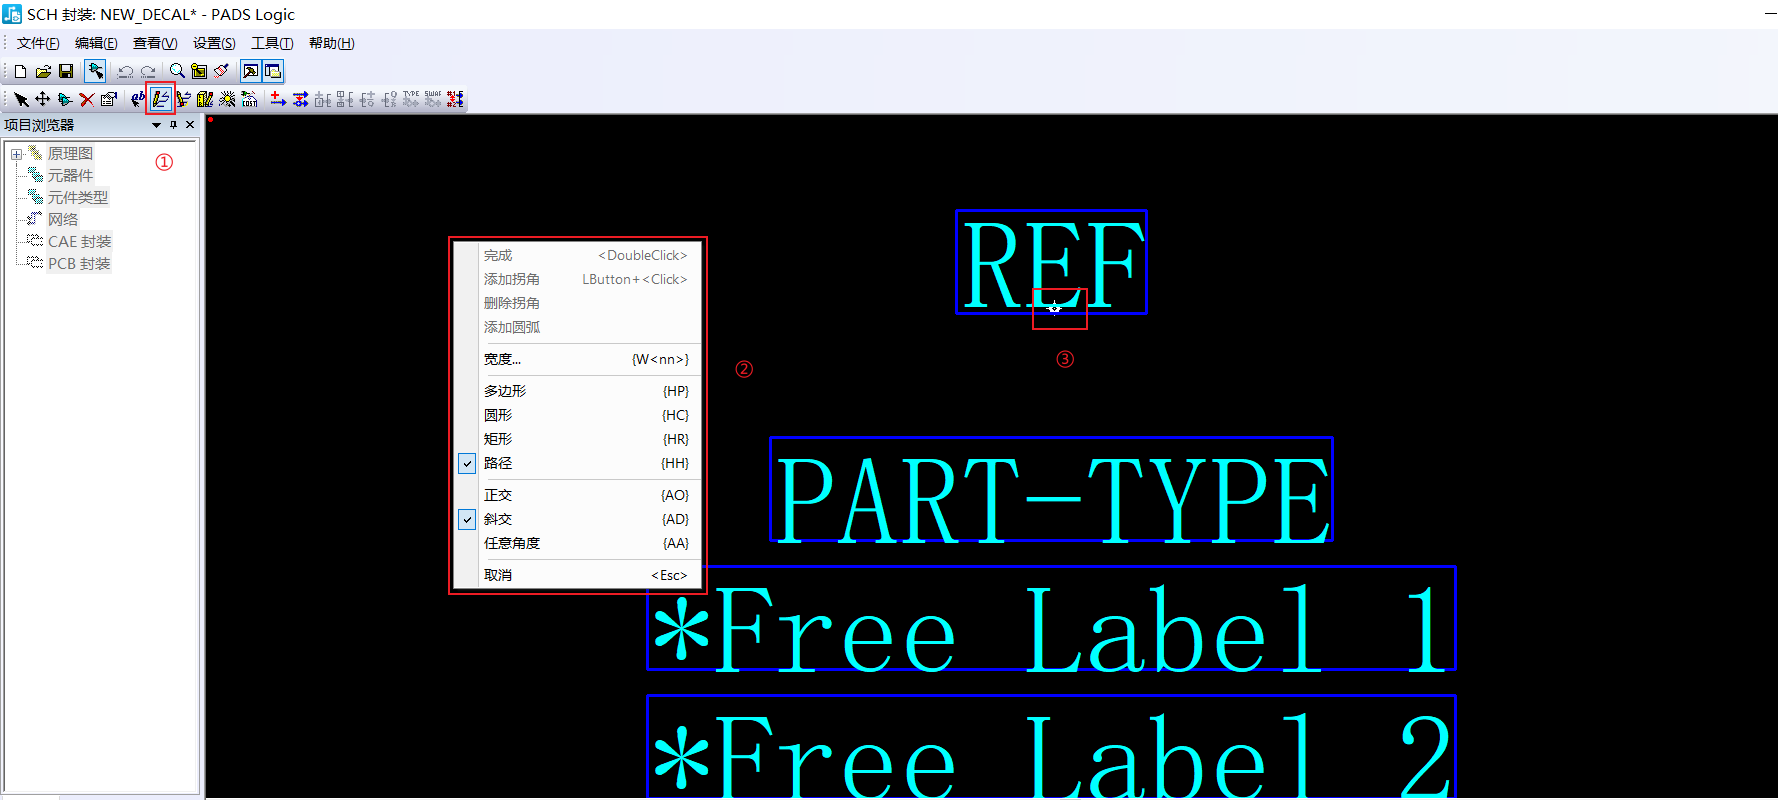Toggle the decal editing toolbar icon
The image size is (1778, 800).
[x=250, y=71]
